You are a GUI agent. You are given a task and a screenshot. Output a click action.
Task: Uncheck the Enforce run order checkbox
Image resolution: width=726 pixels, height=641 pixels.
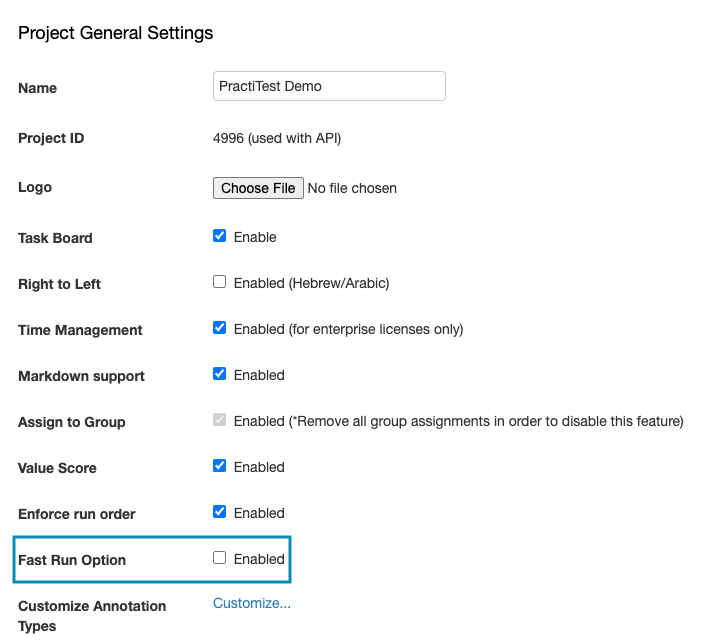[220, 513]
